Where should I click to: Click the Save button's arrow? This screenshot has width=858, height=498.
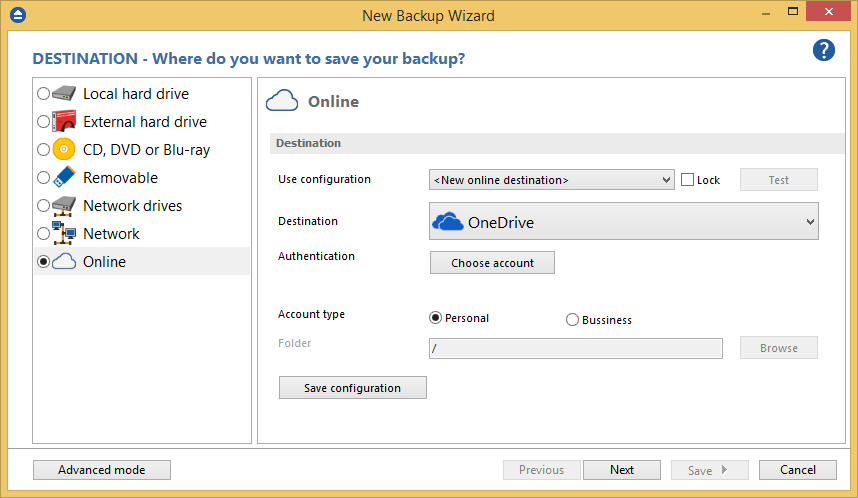pos(724,470)
